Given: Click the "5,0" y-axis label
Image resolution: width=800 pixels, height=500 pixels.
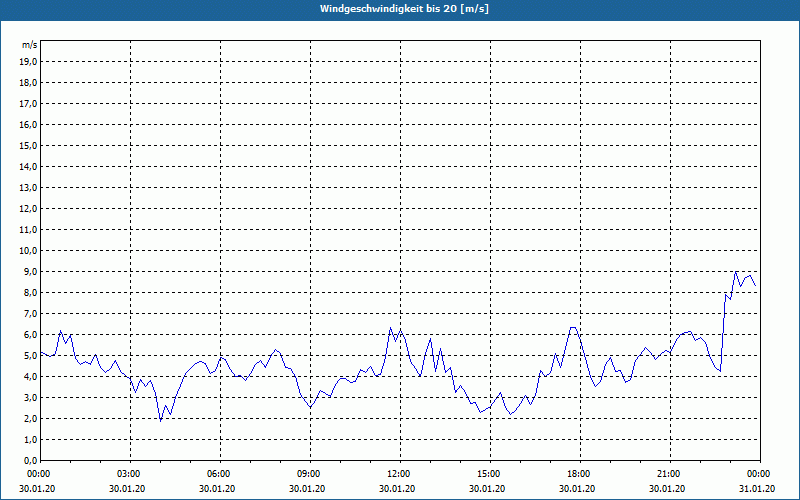Looking at the screenshot, I should click(30, 356).
